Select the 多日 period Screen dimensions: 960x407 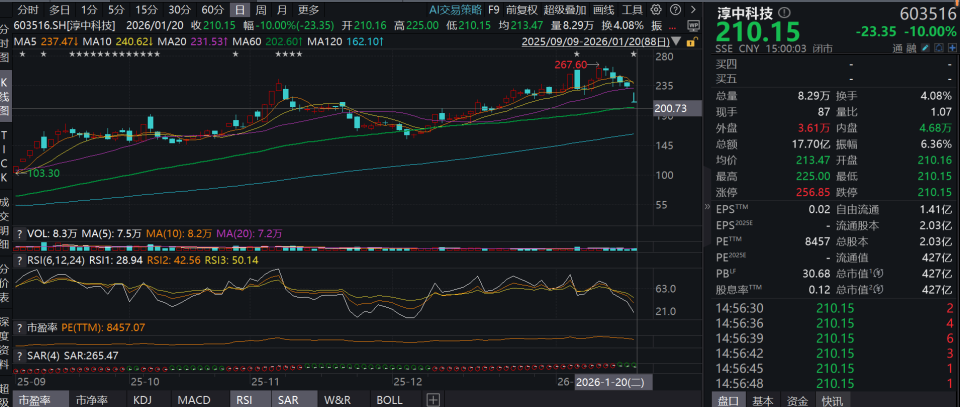[x=59, y=10]
